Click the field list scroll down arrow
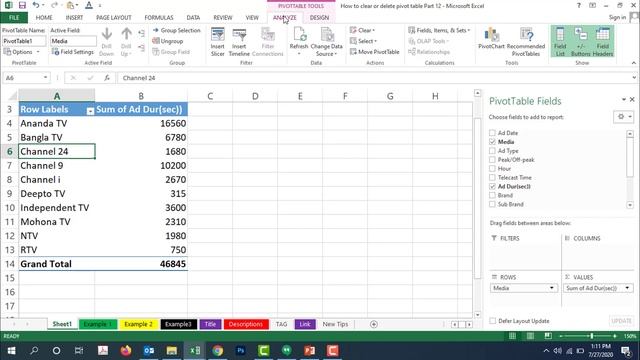This screenshot has width=640, height=360. click(x=630, y=205)
